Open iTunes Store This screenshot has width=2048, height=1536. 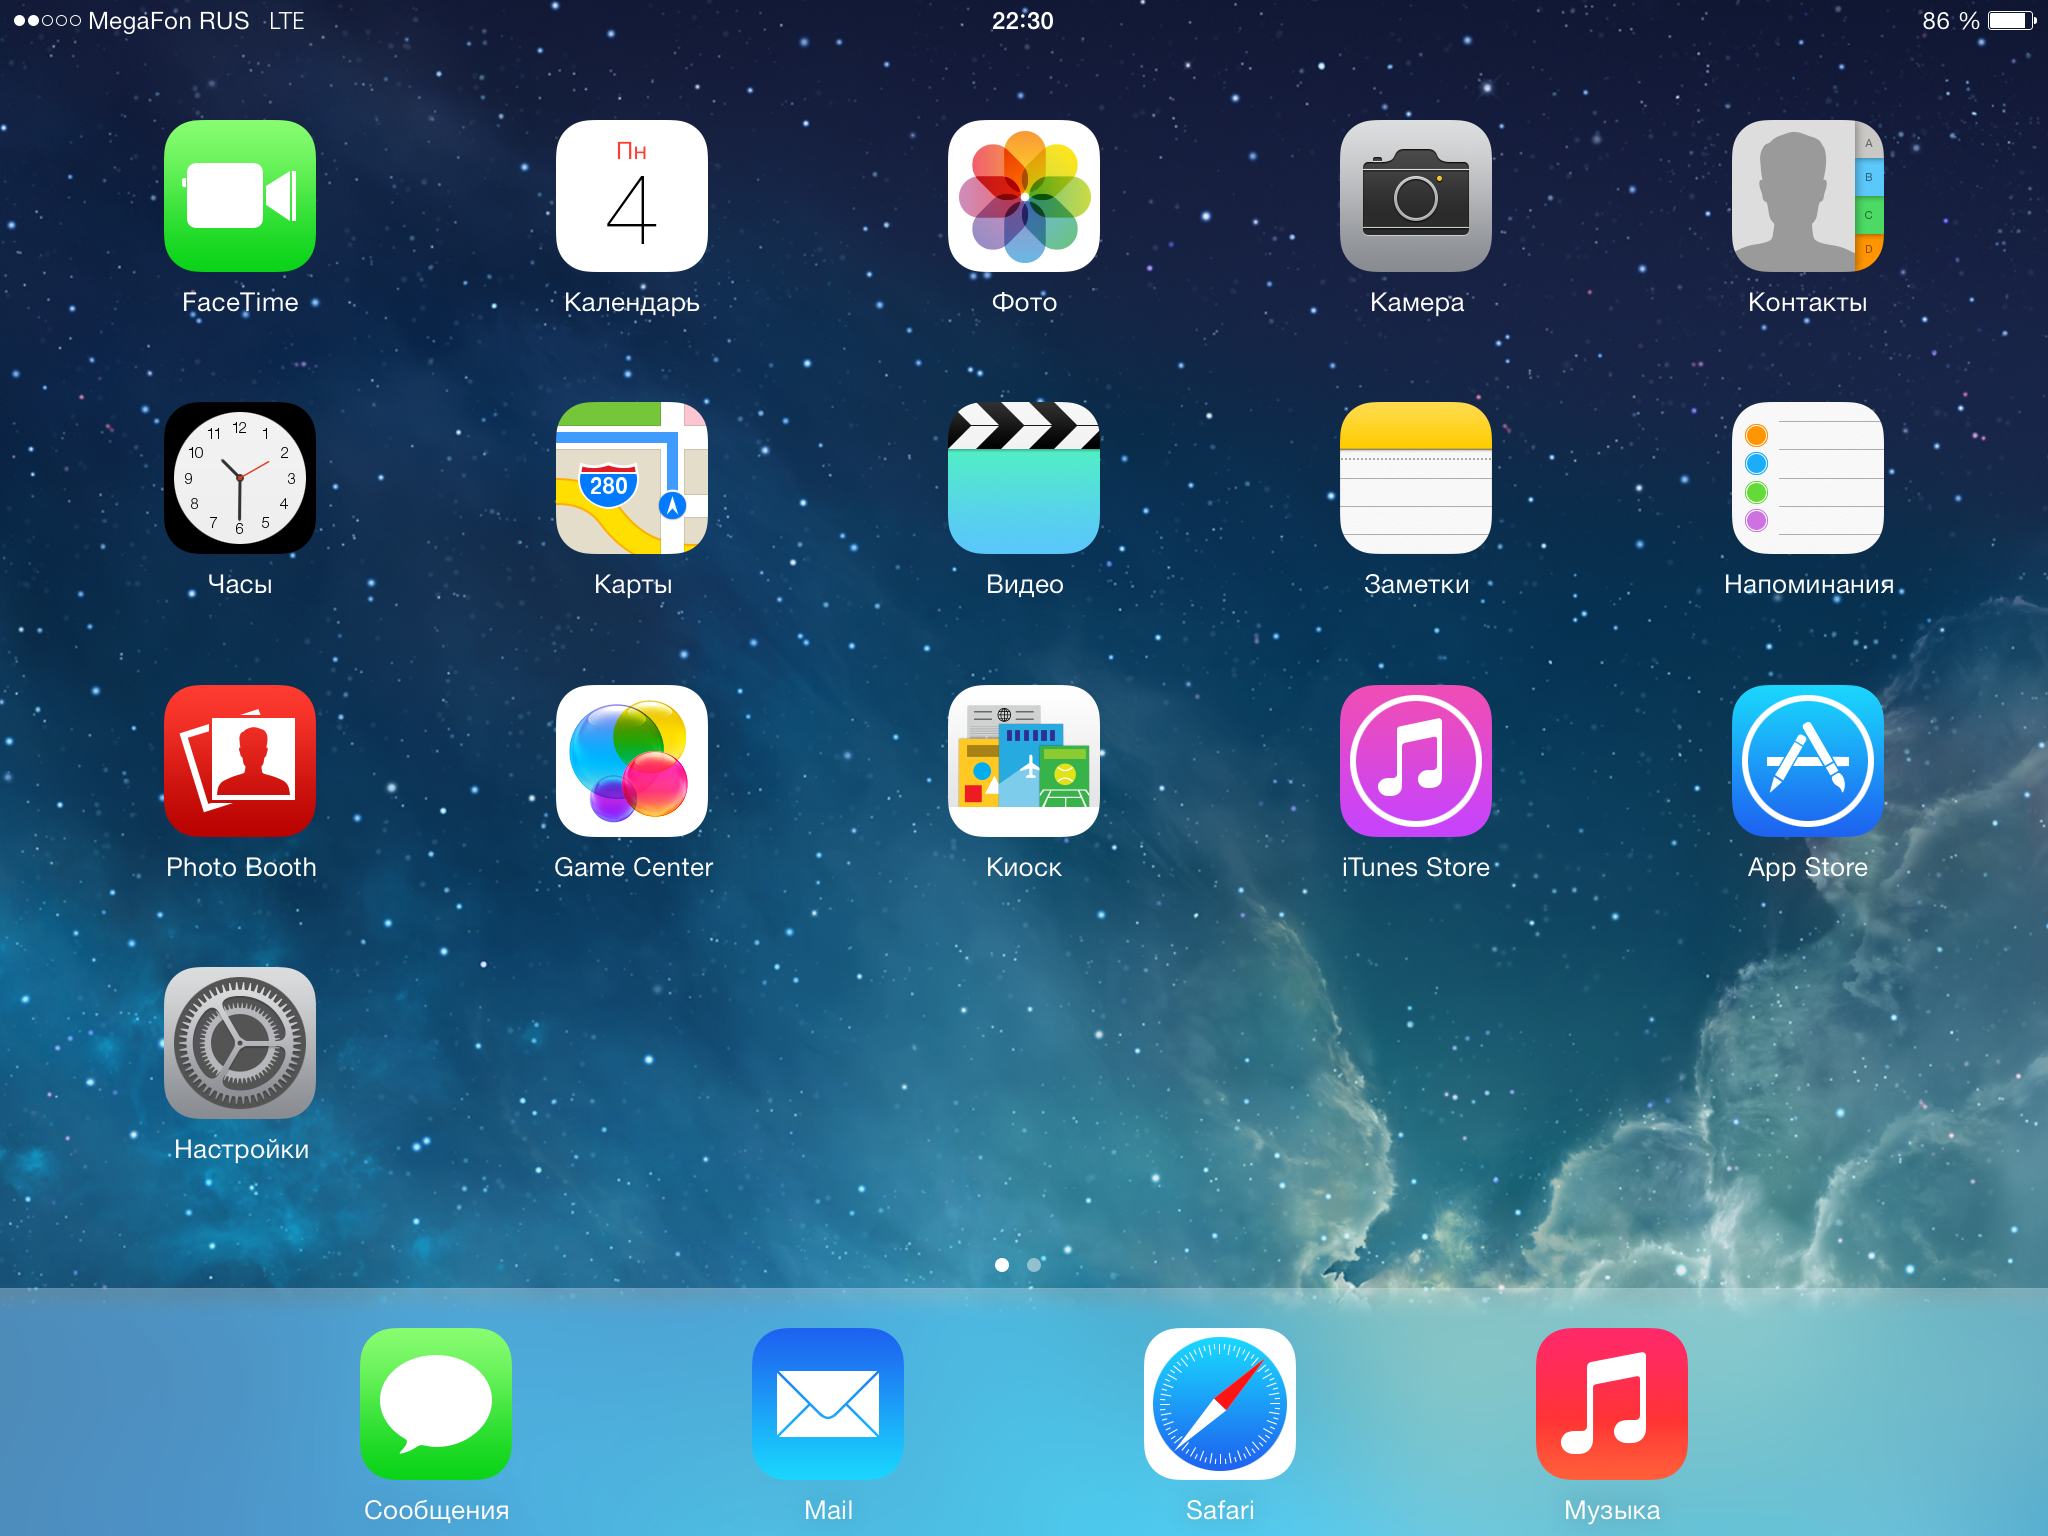click(1416, 761)
